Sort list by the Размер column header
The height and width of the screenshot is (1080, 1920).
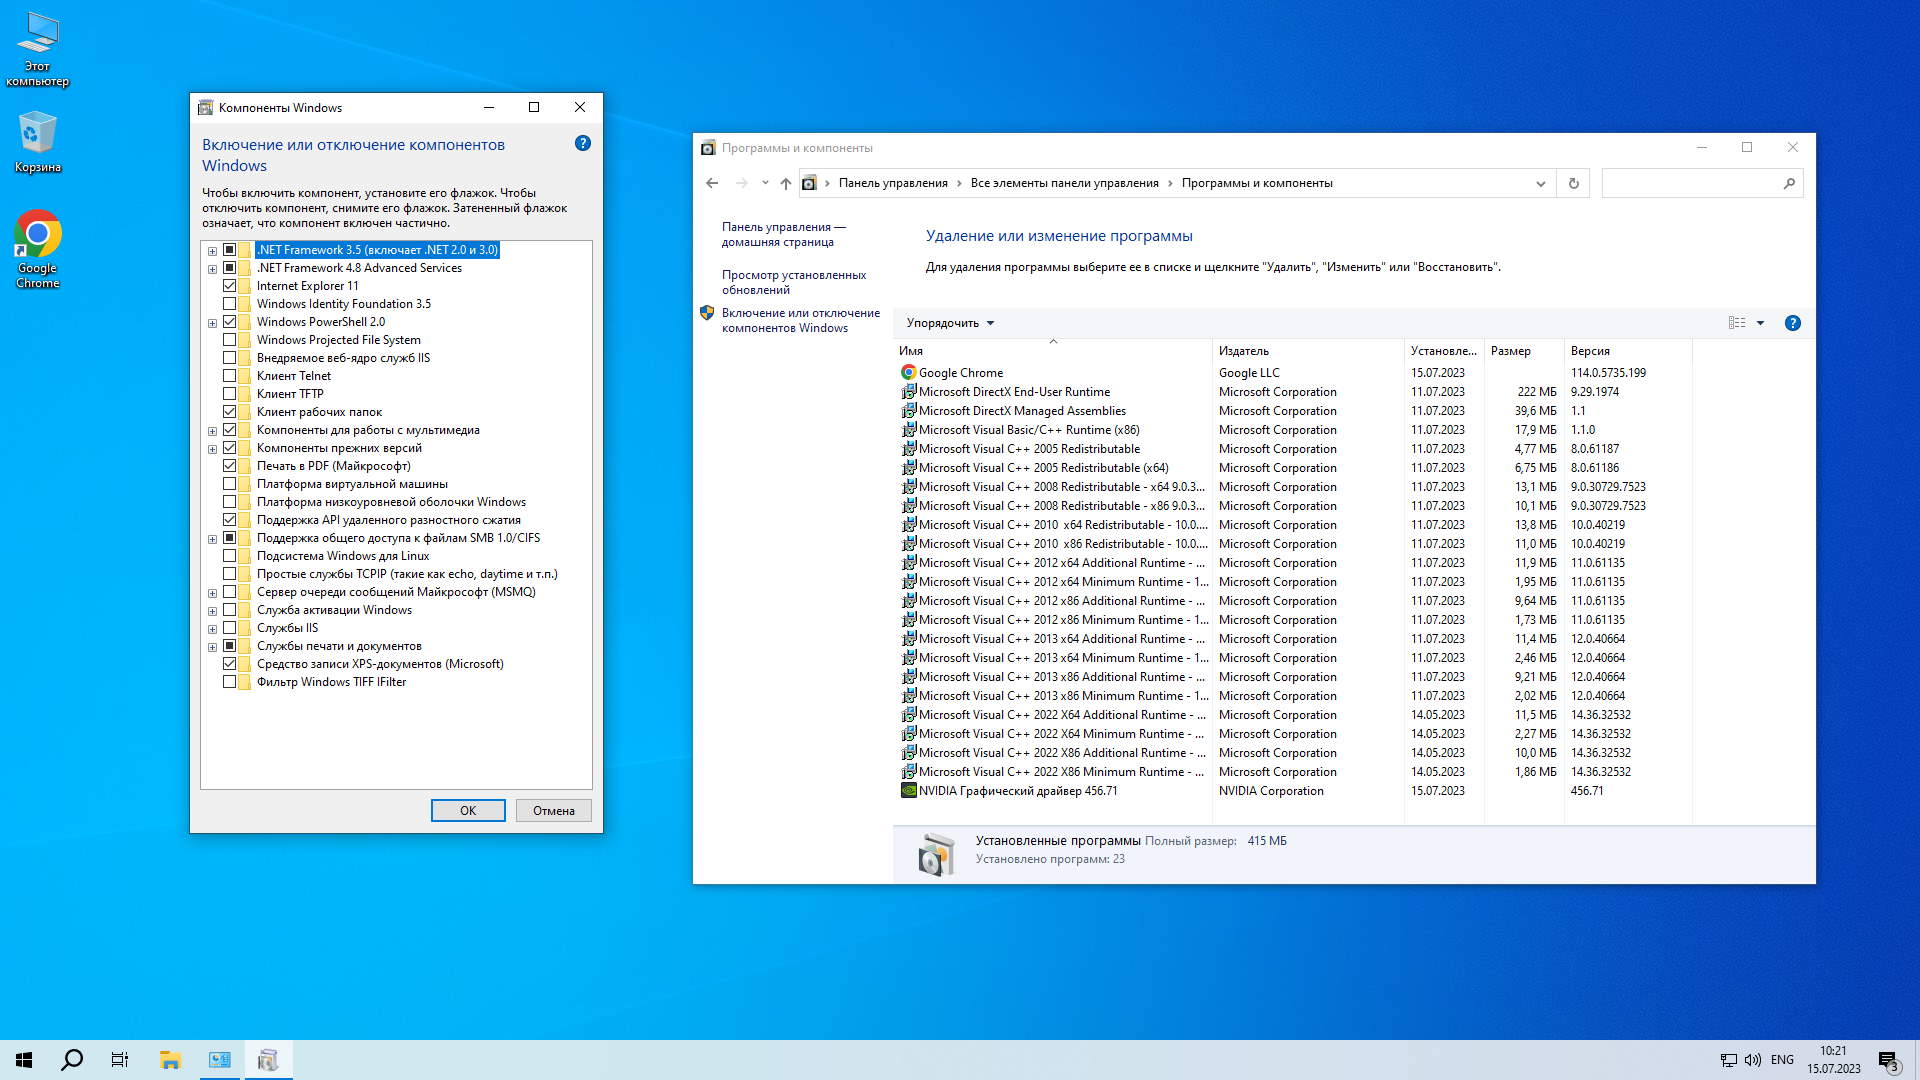click(x=1510, y=351)
